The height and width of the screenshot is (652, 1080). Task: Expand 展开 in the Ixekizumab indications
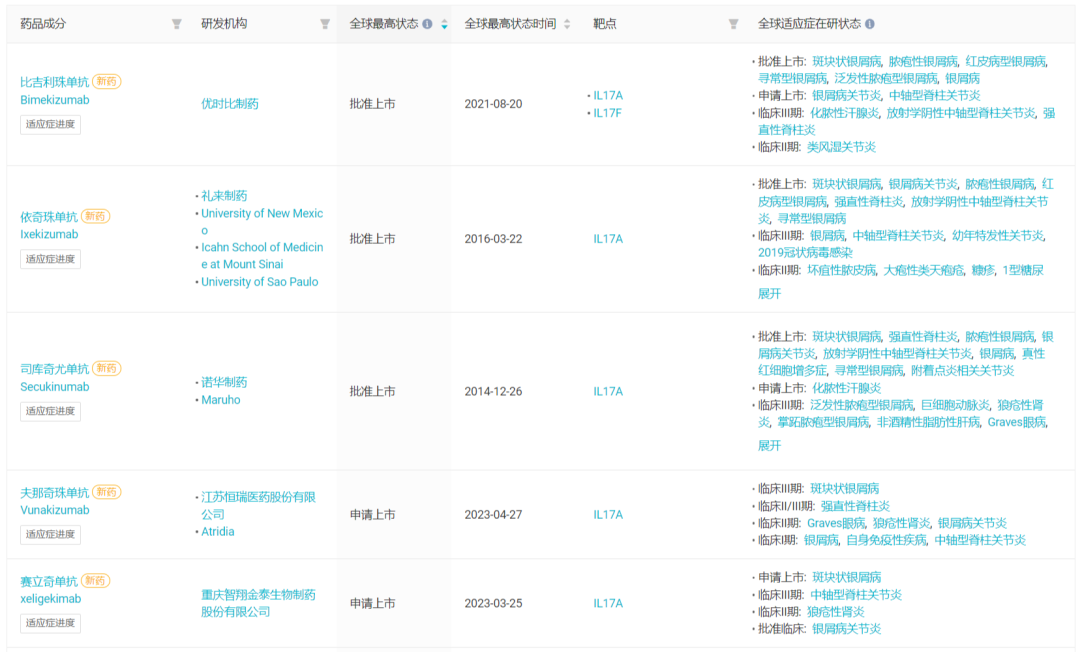769,293
